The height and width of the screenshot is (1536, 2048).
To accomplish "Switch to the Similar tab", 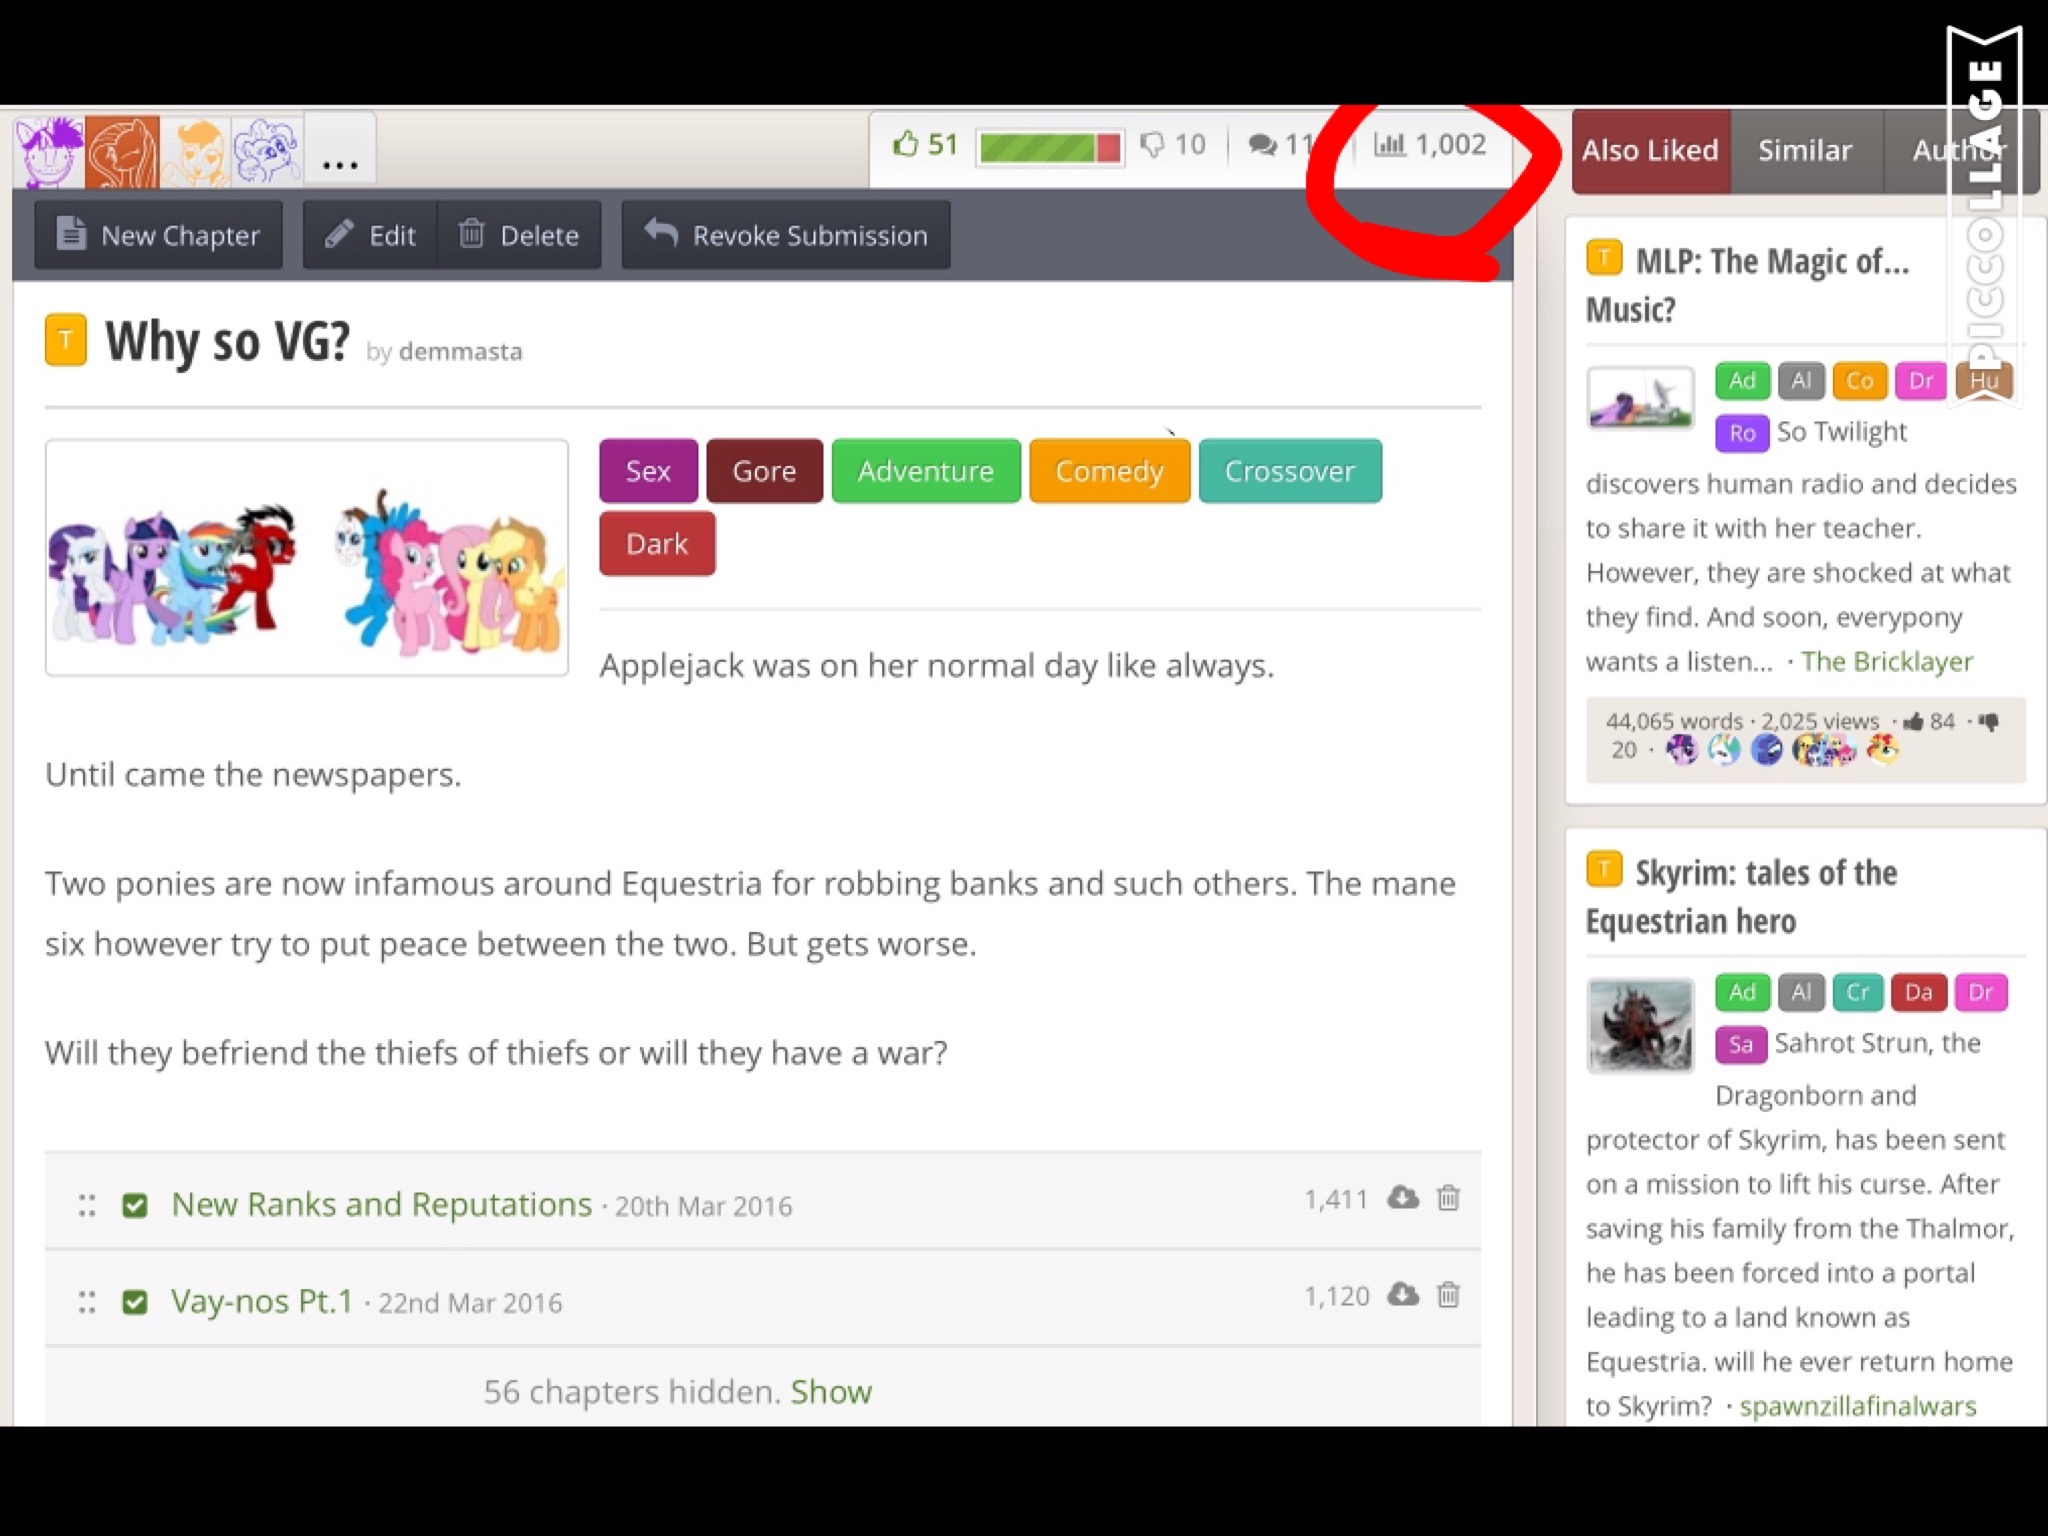I will pos(1806,151).
